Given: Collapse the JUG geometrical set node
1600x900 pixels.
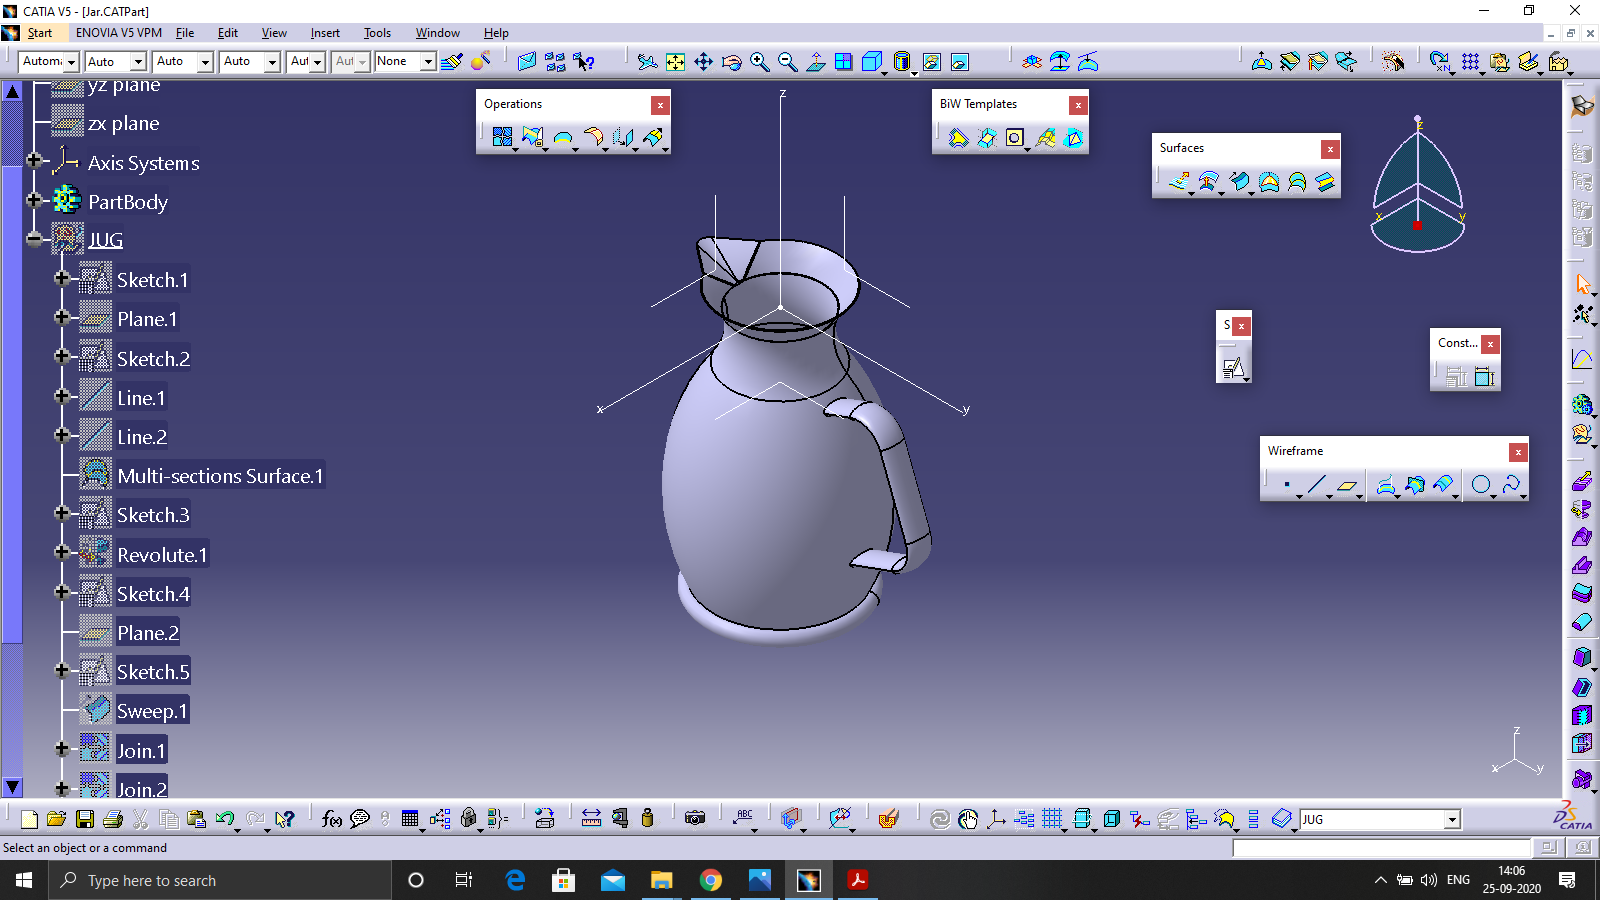Looking at the screenshot, I should 35,239.
